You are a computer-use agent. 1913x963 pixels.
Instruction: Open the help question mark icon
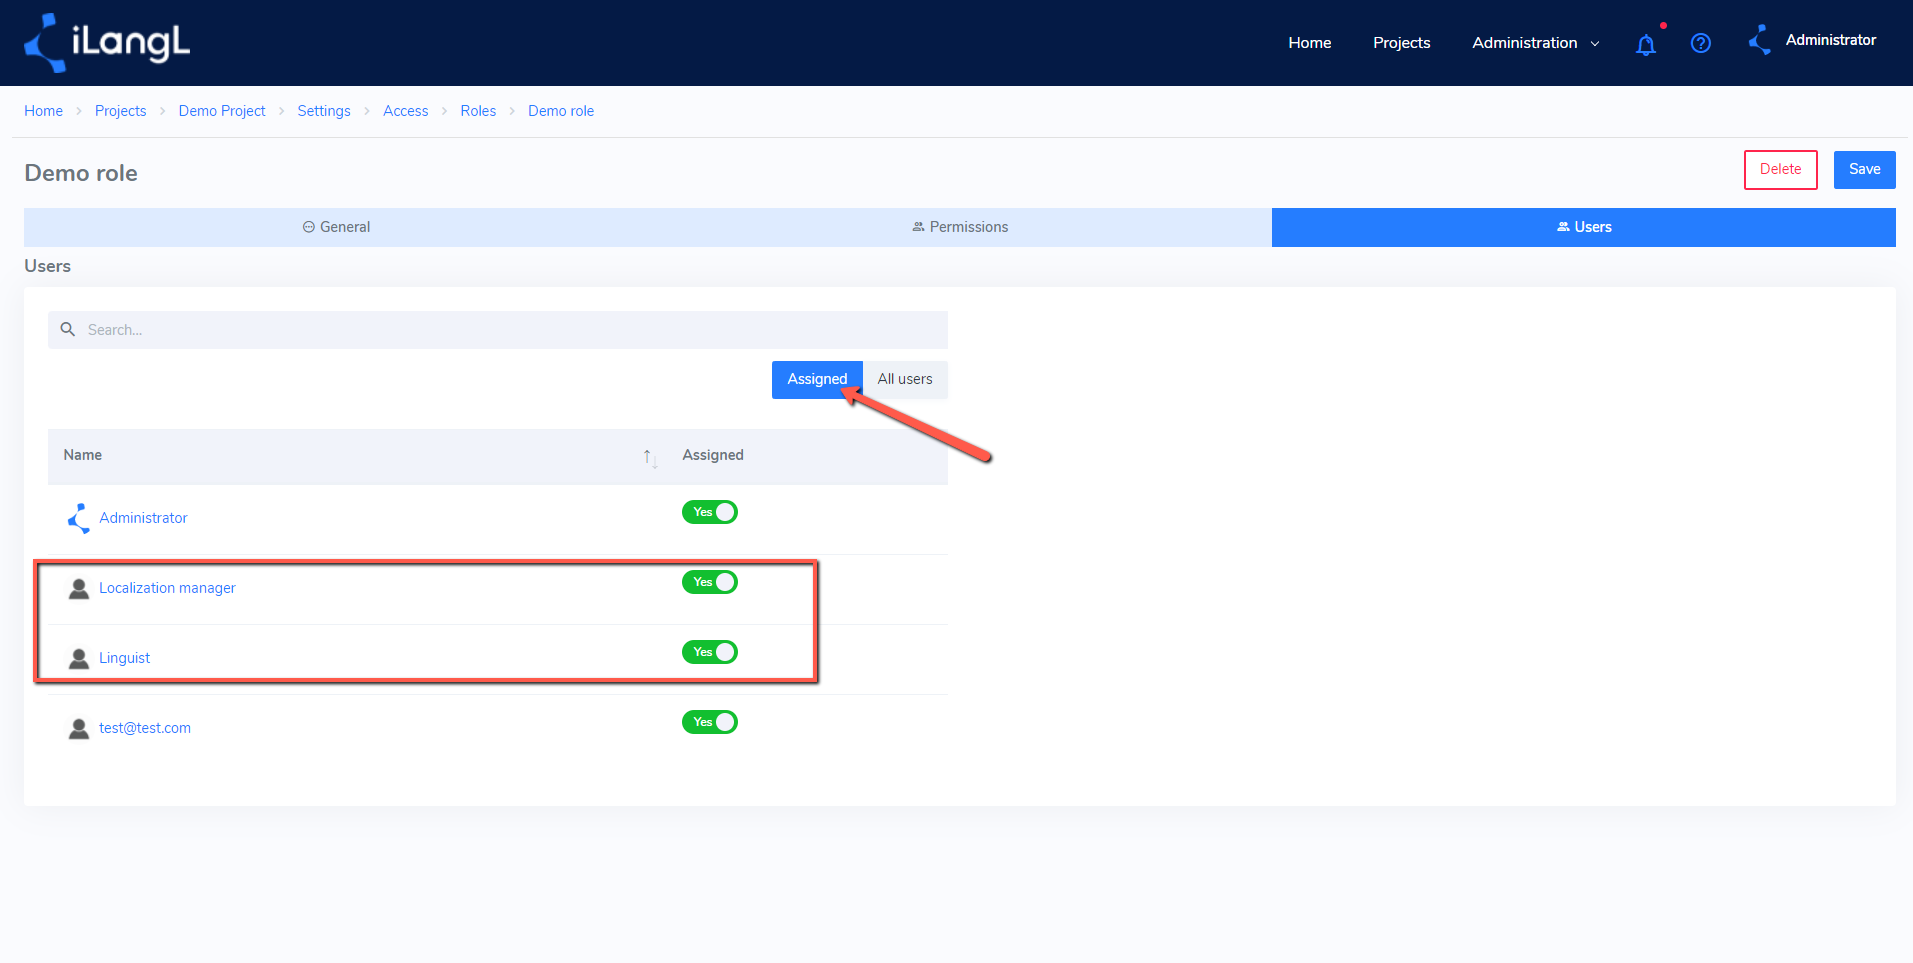click(x=1701, y=43)
